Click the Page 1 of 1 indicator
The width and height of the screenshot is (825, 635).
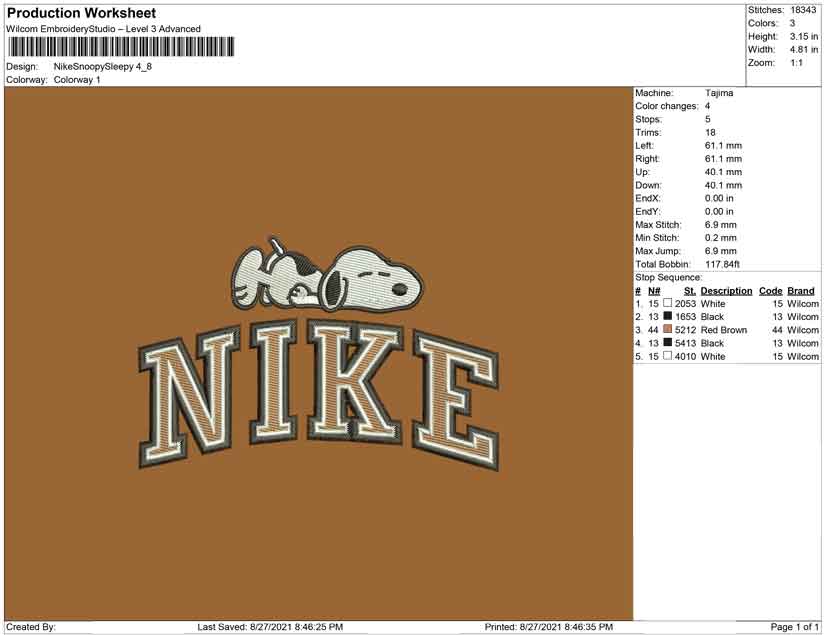pyautogui.click(x=794, y=627)
